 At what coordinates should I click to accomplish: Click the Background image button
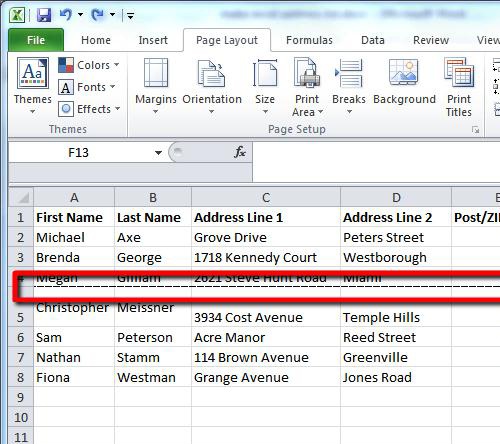(404, 82)
